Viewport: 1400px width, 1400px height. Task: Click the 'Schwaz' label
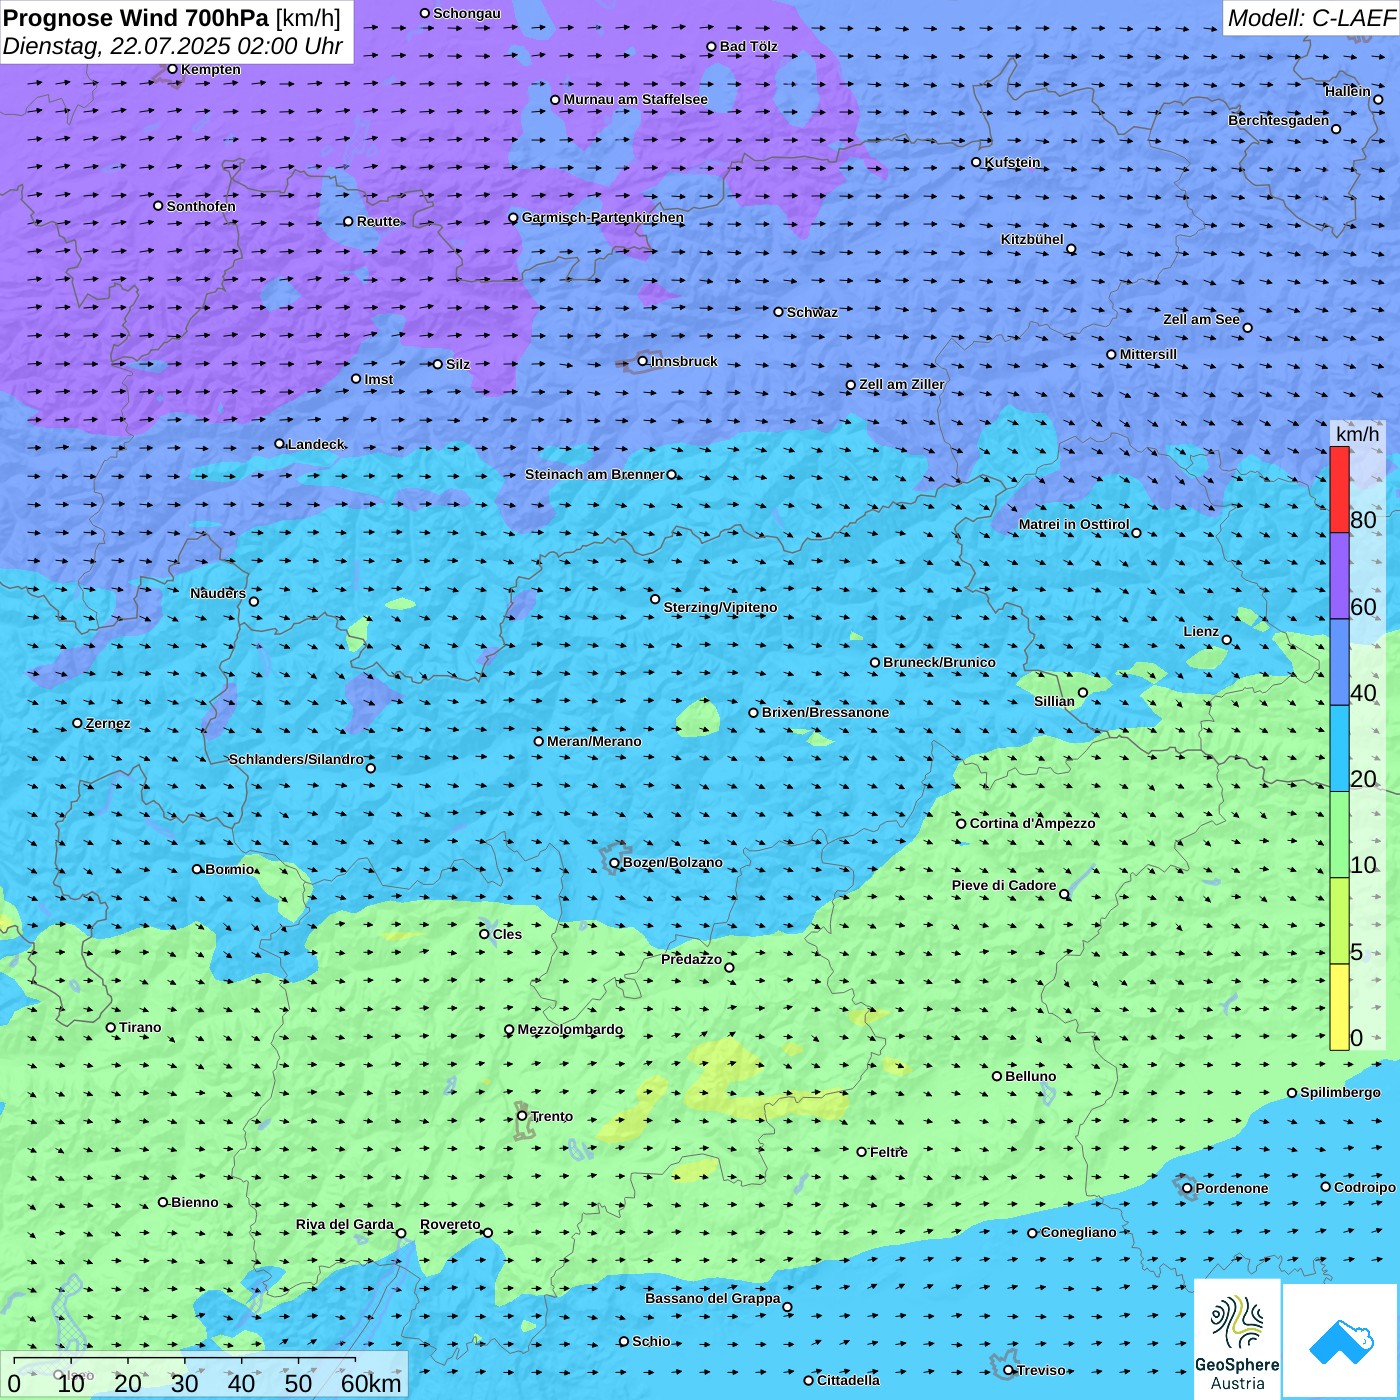[x=812, y=312]
